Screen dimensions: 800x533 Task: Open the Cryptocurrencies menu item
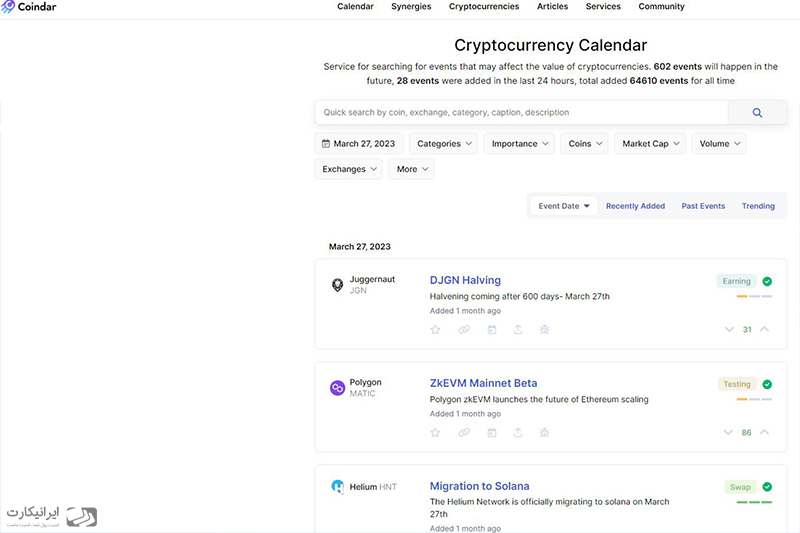pyautogui.click(x=484, y=7)
